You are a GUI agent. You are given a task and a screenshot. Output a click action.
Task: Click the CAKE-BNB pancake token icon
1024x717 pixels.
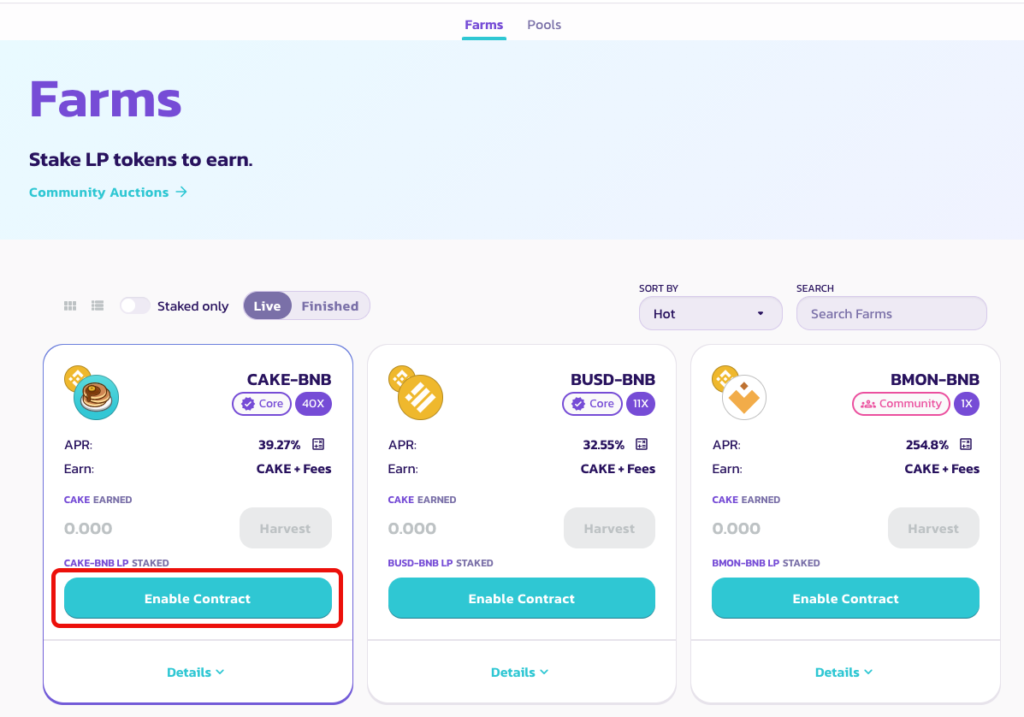point(96,397)
